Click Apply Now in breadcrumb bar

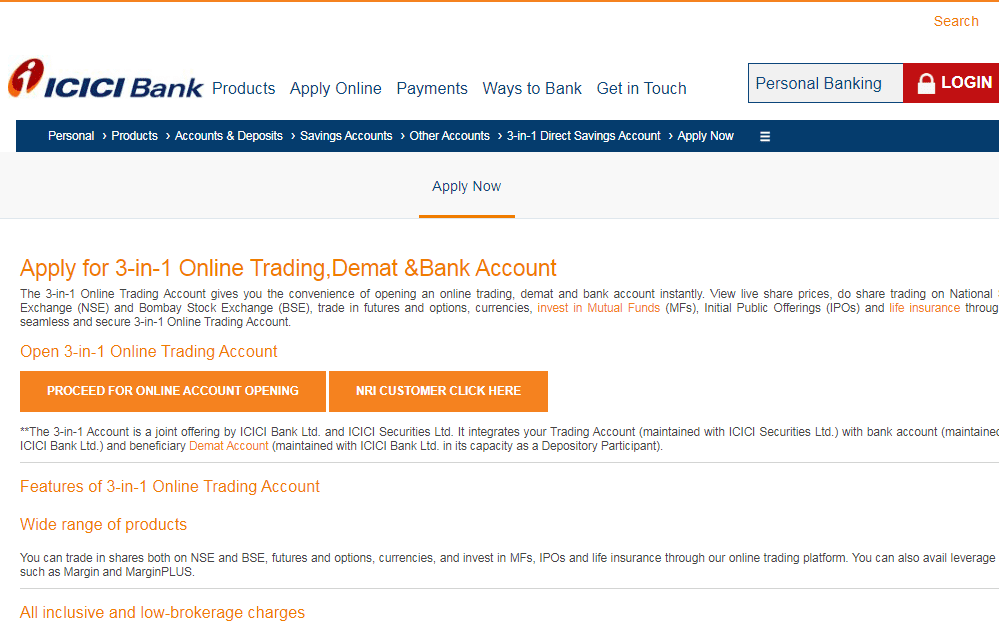pyautogui.click(x=705, y=136)
